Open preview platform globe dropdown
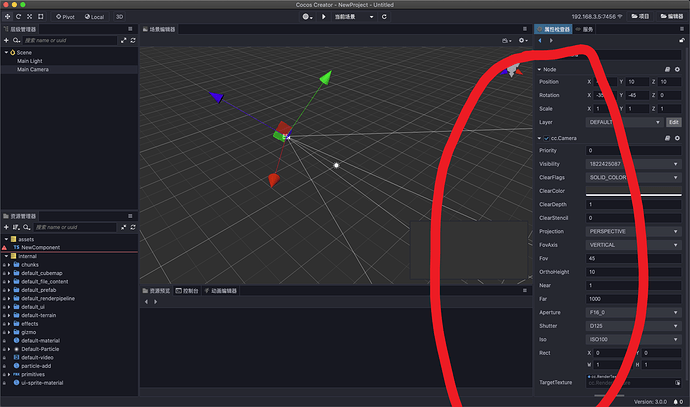Viewport: 690px width, 407px height. [307, 17]
